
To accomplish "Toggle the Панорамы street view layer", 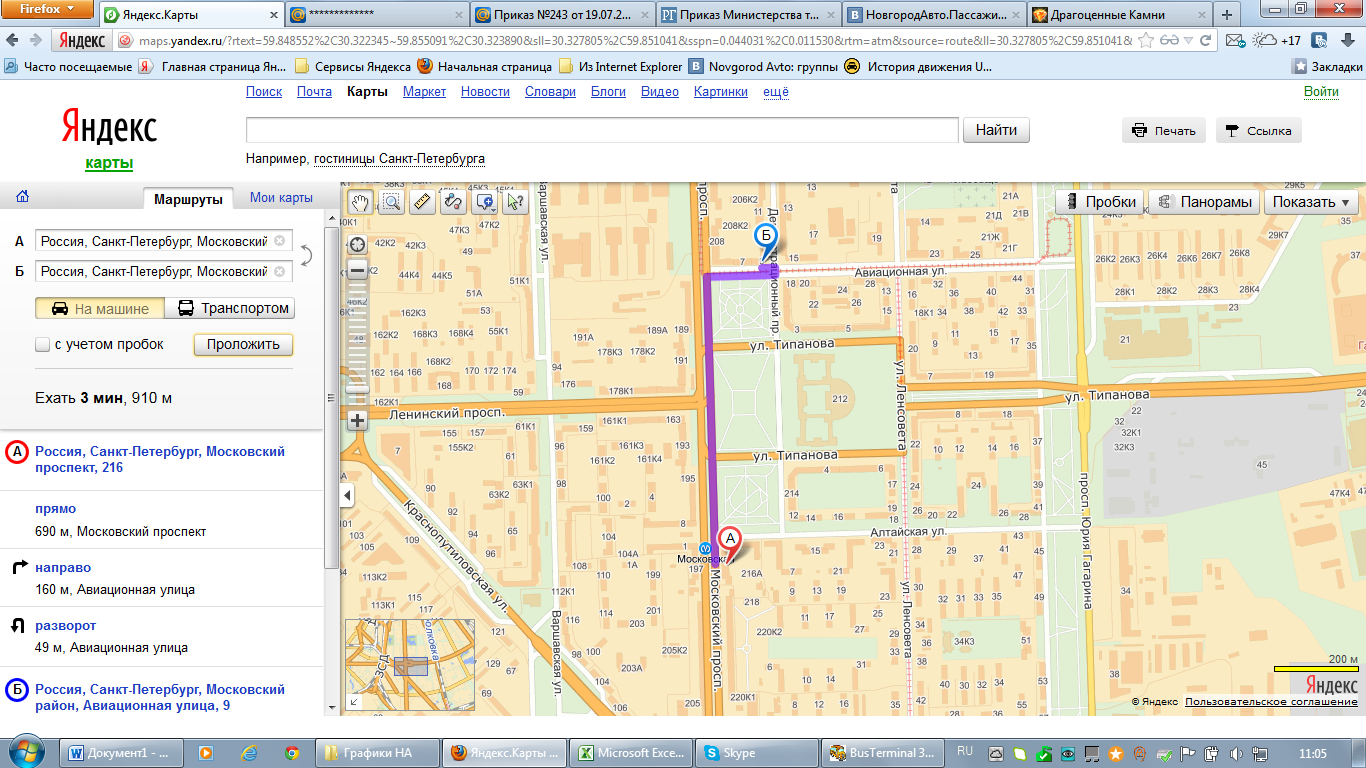I will tap(1204, 202).
